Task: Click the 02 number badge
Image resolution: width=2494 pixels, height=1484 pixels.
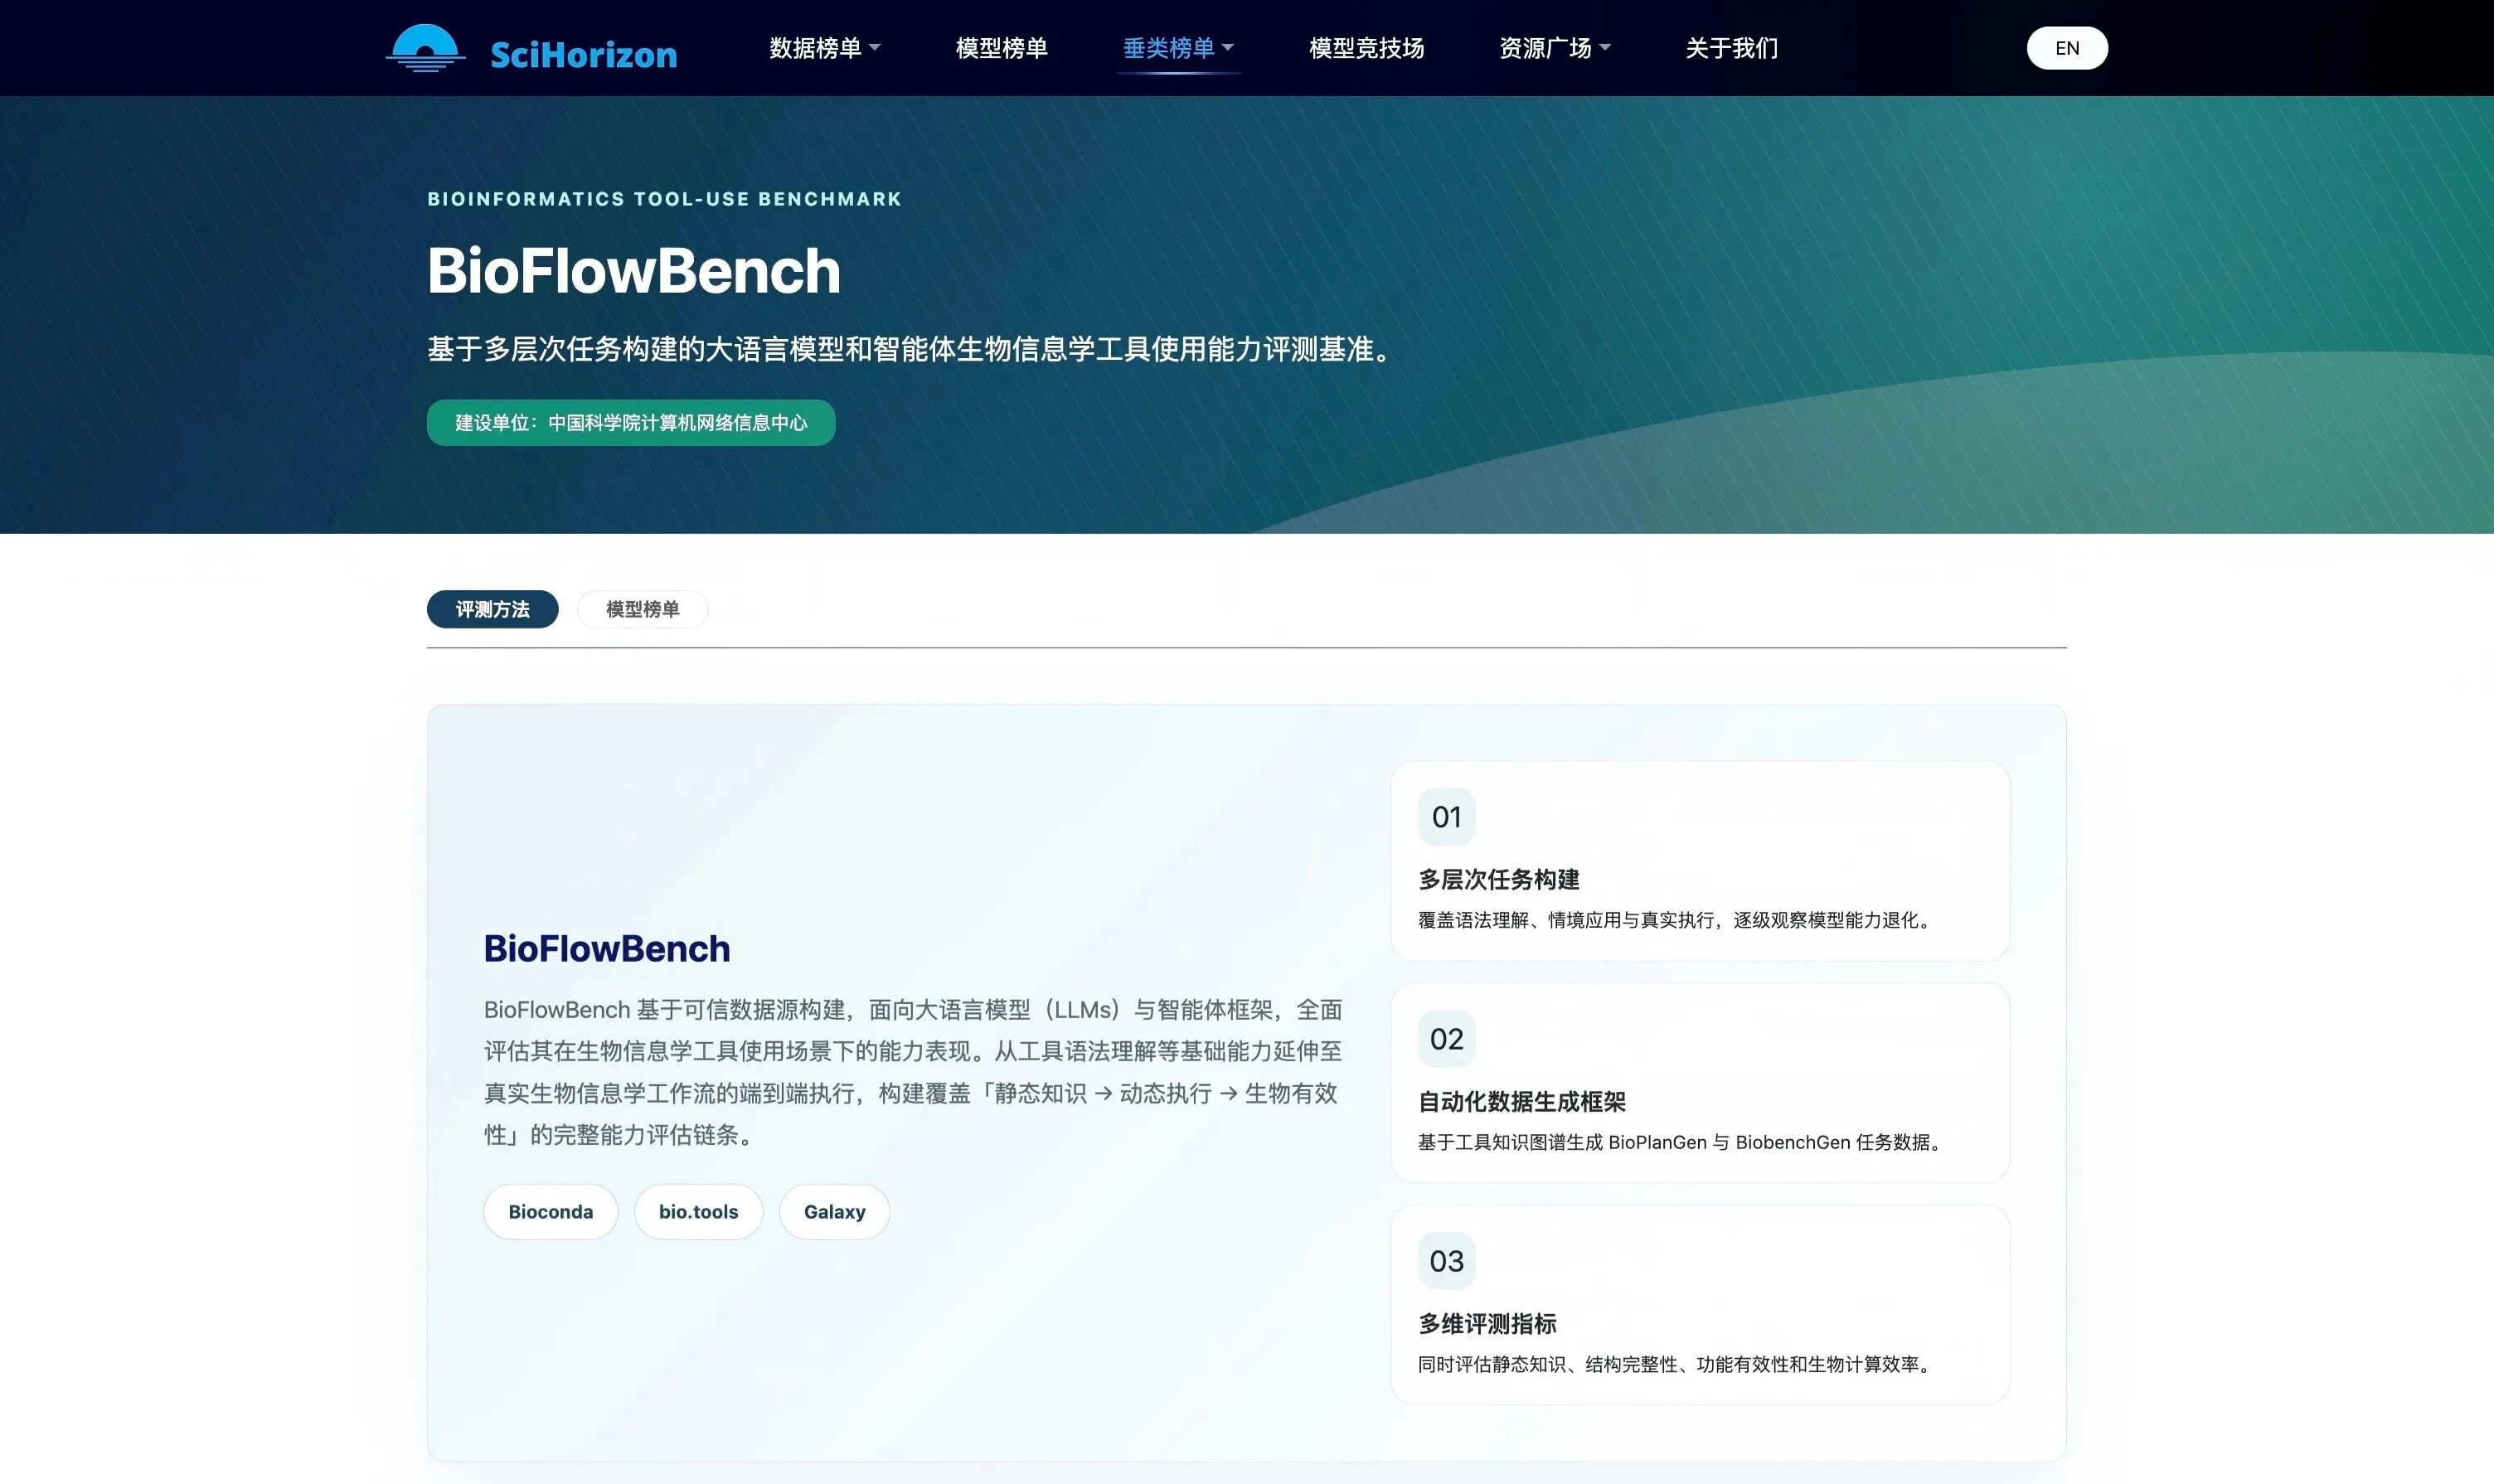Action: [x=1447, y=1039]
